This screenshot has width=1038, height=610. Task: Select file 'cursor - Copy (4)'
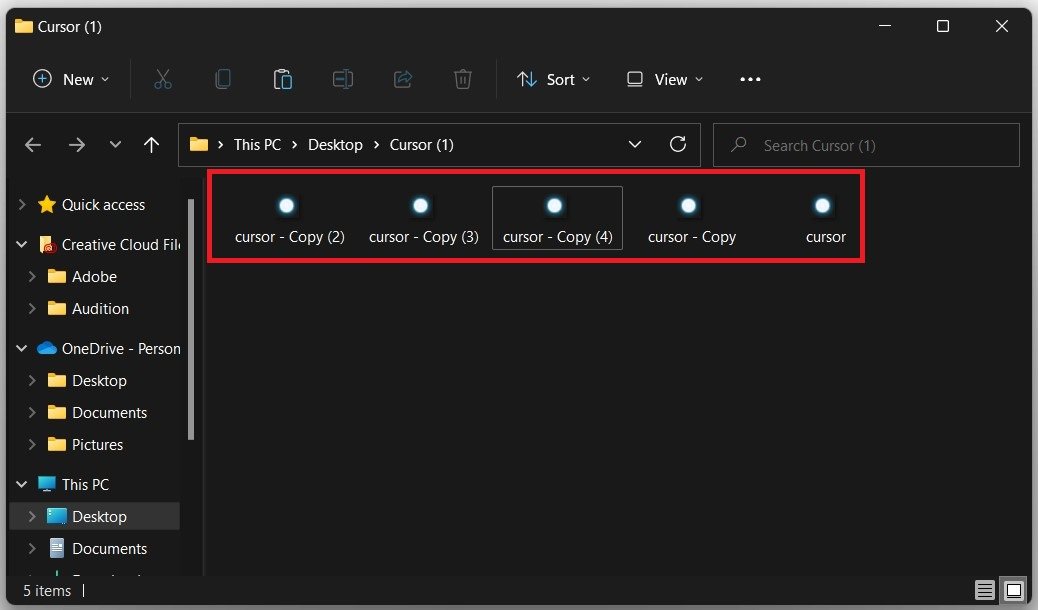[557, 218]
